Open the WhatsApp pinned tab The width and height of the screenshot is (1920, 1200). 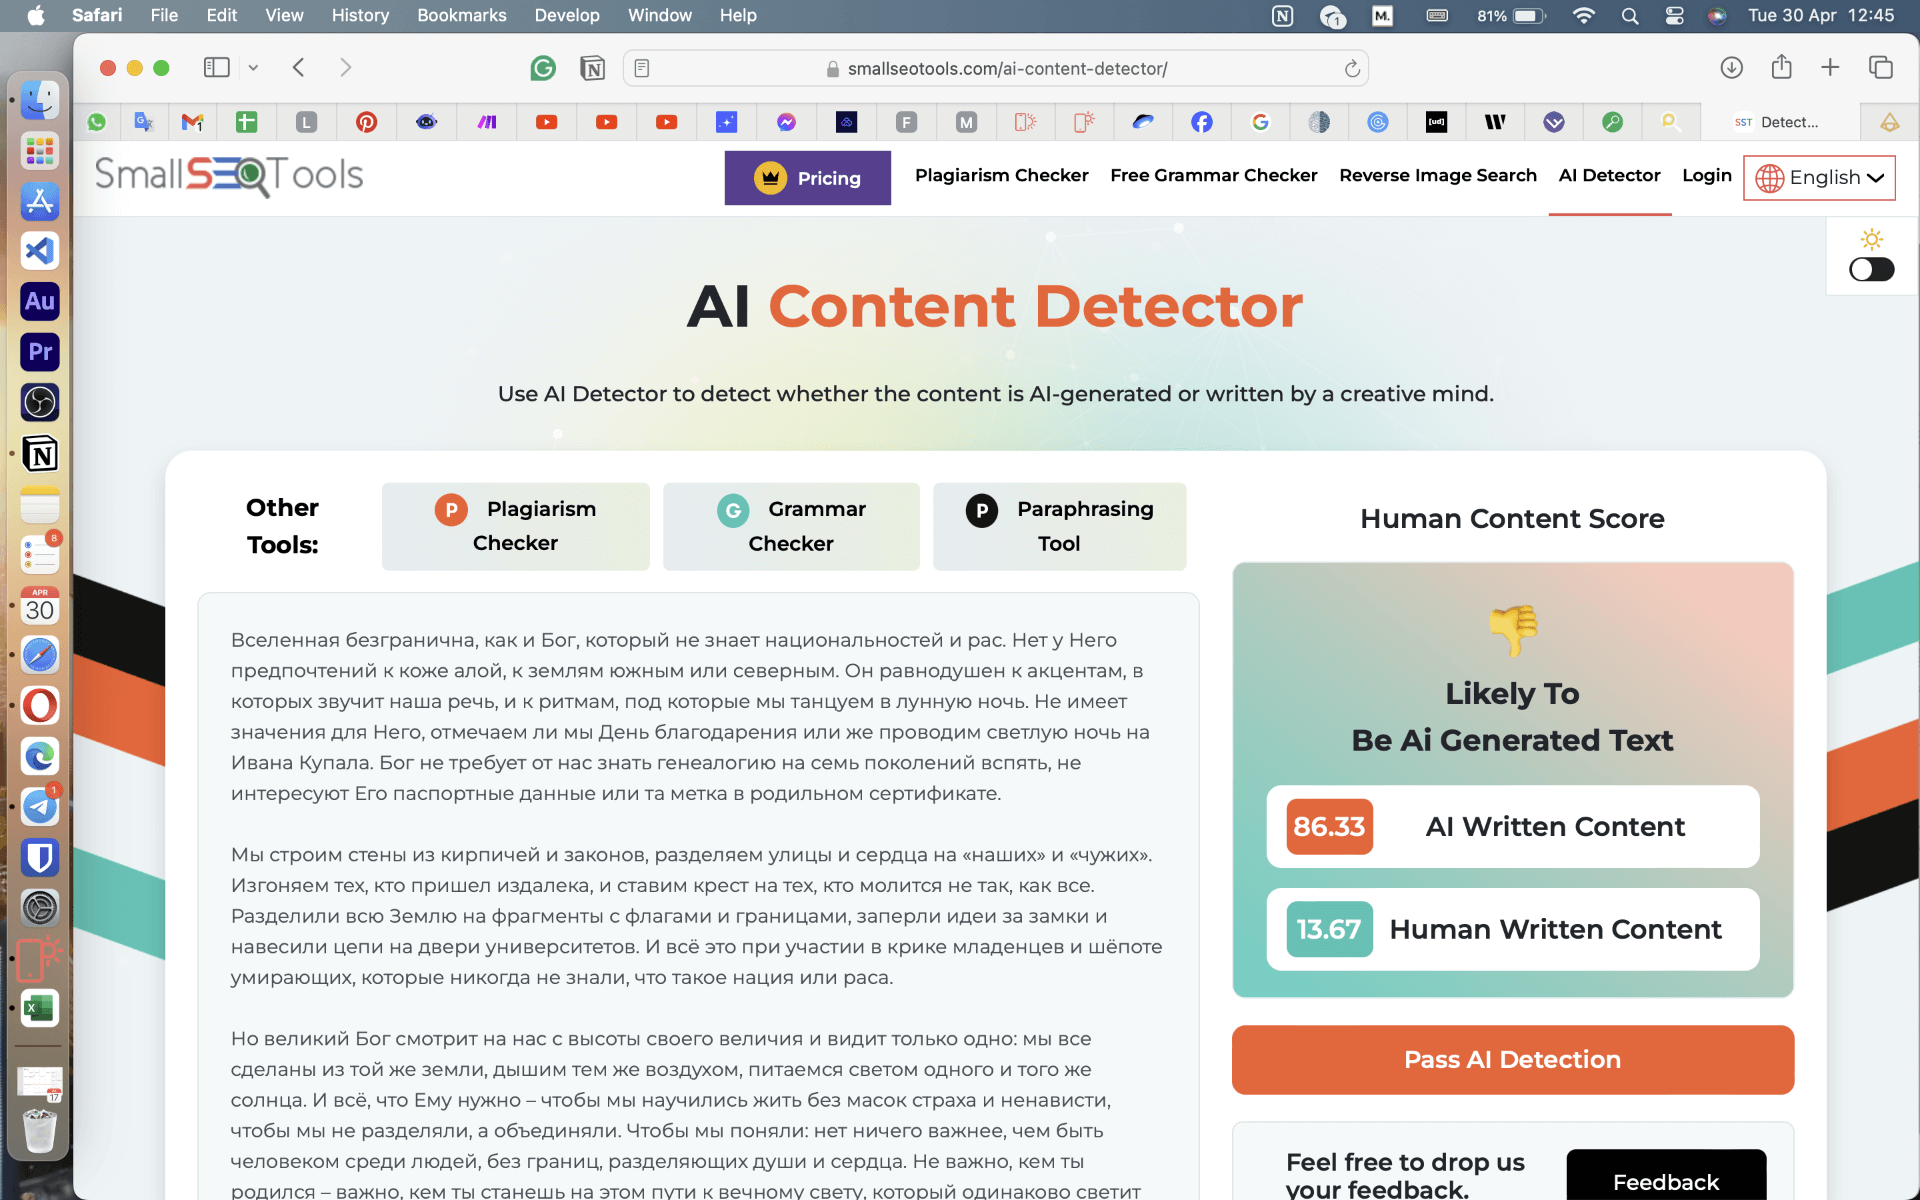coord(97,122)
